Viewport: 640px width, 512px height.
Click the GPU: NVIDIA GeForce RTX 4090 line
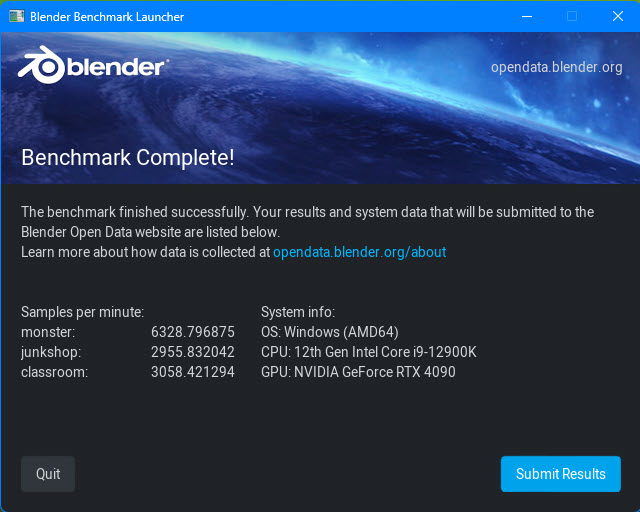(x=358, y=372)
